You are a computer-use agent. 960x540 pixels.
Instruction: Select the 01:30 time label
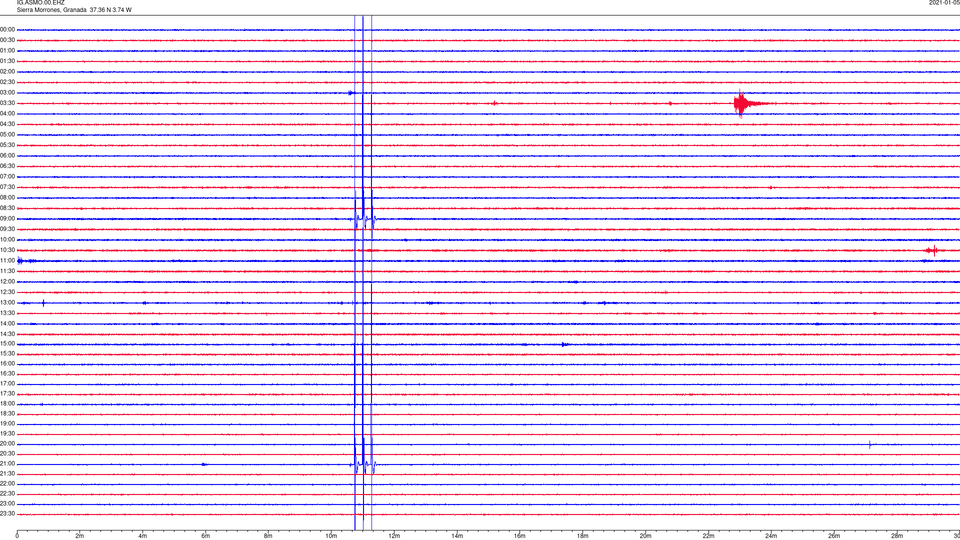7,61
